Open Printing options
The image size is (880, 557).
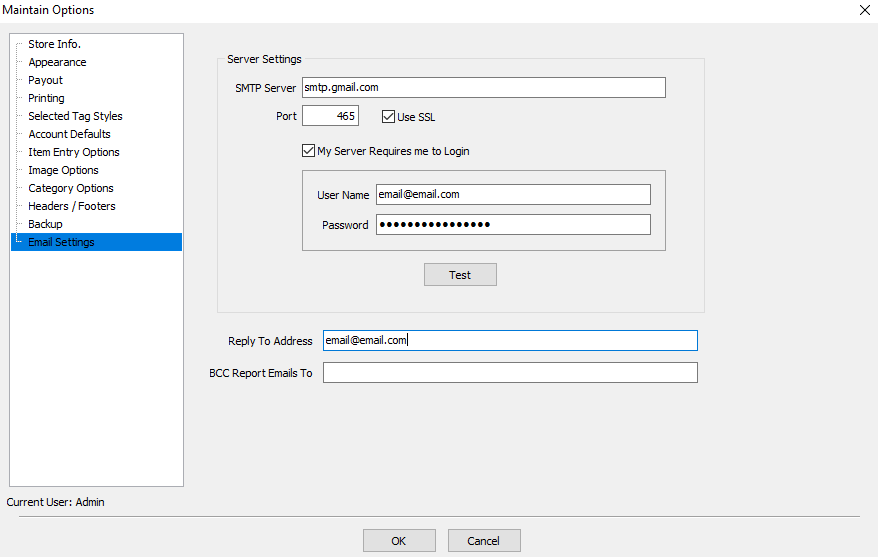coord(46,98)
